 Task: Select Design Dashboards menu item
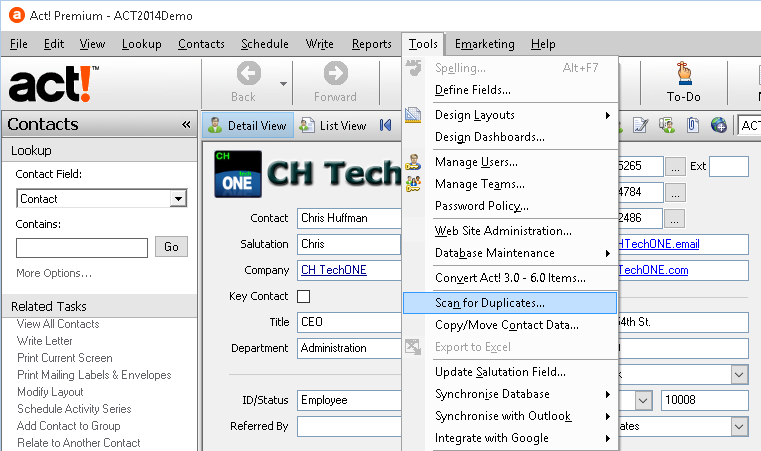coord(510,137)
